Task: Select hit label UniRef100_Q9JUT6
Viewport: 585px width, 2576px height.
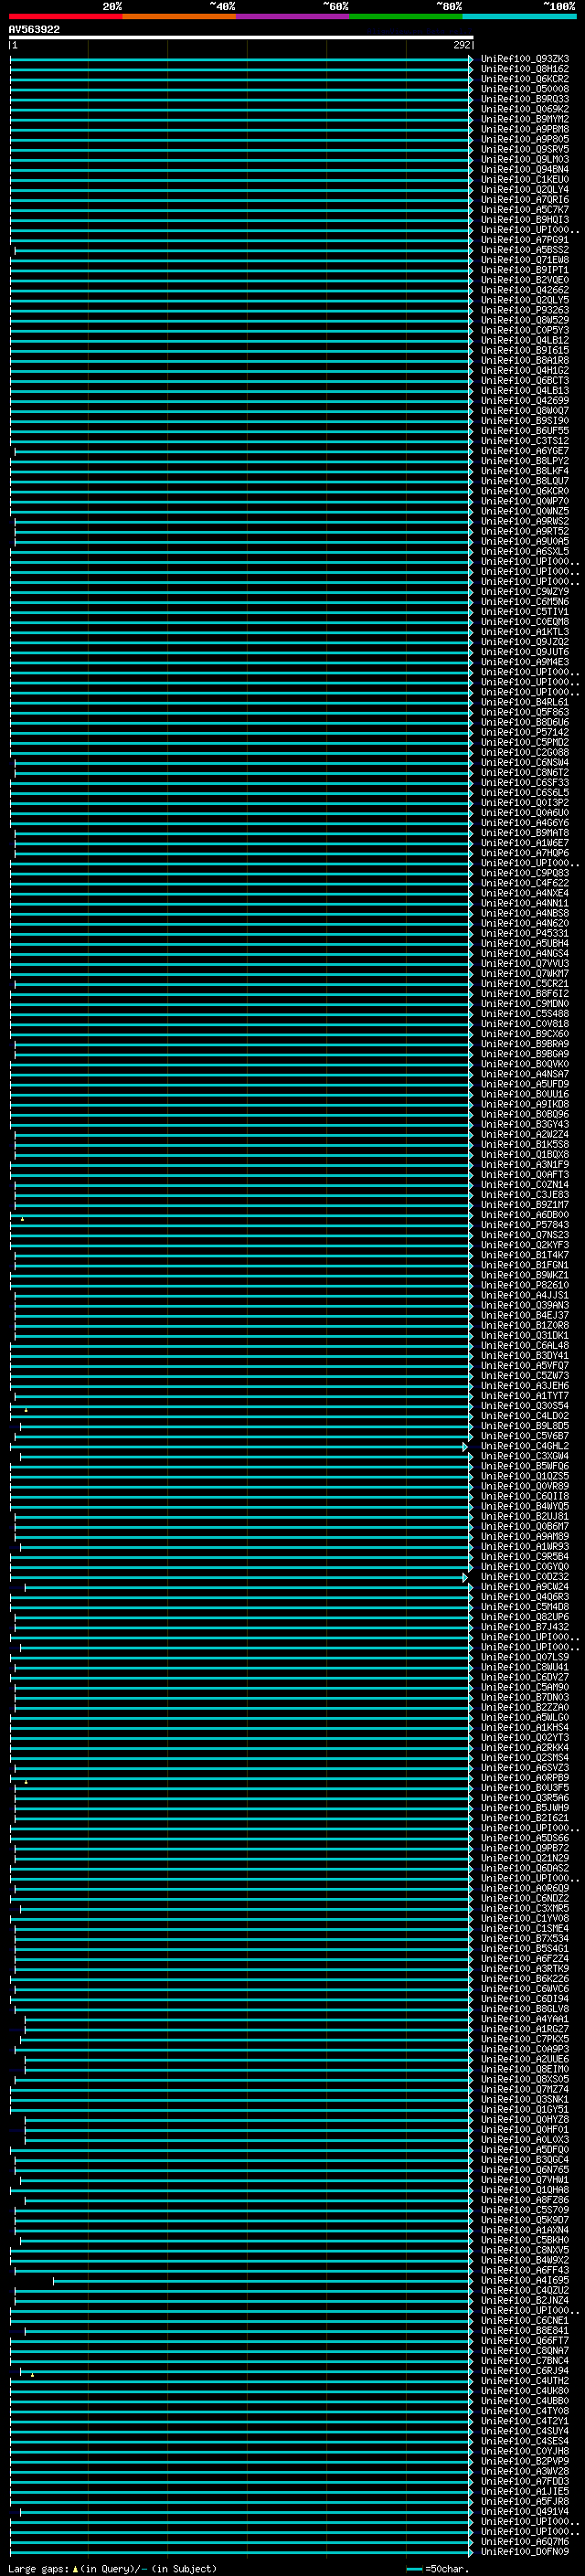Action: point(525,652)
